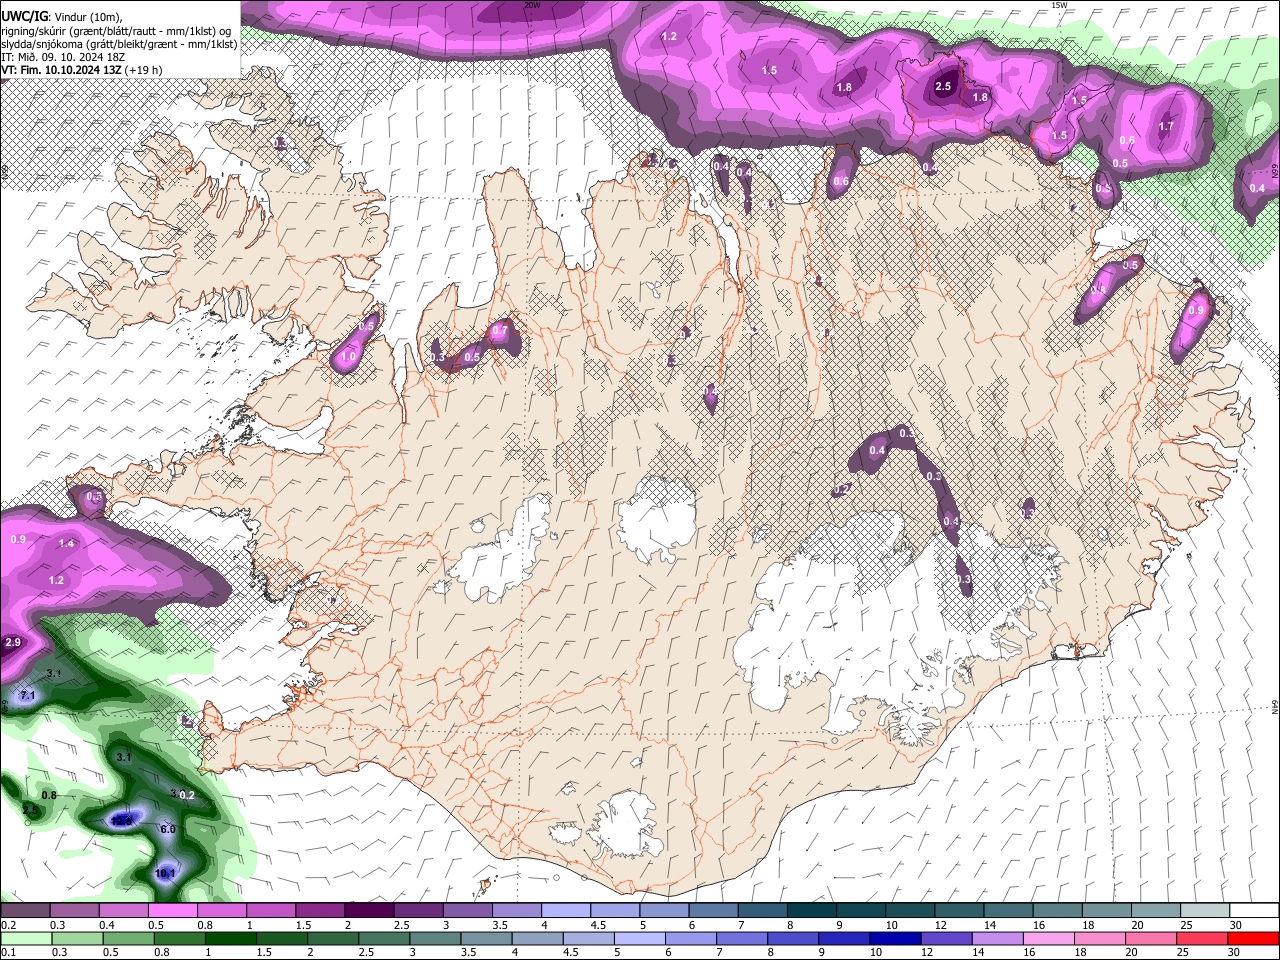The width and height of the screenshot is (1280, 960).
Task: Select darkest purple swatch between 2 and 2.5
Action: tap(369, 911)
